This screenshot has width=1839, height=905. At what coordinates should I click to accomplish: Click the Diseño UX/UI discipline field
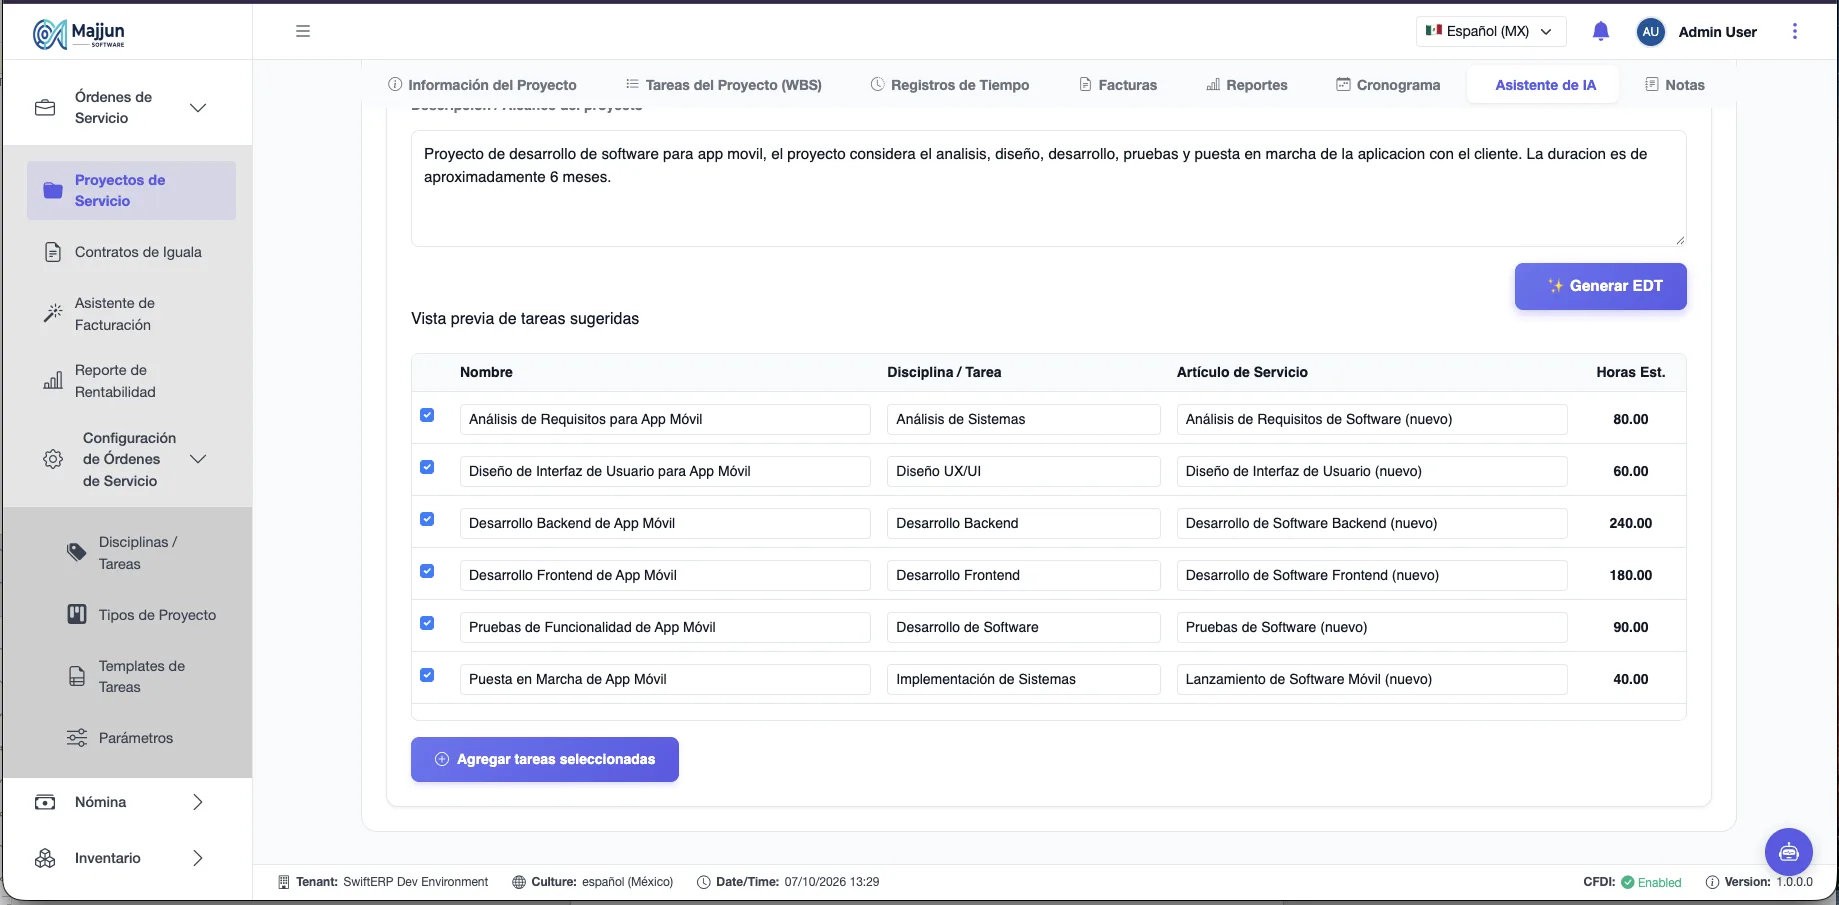1023,471
